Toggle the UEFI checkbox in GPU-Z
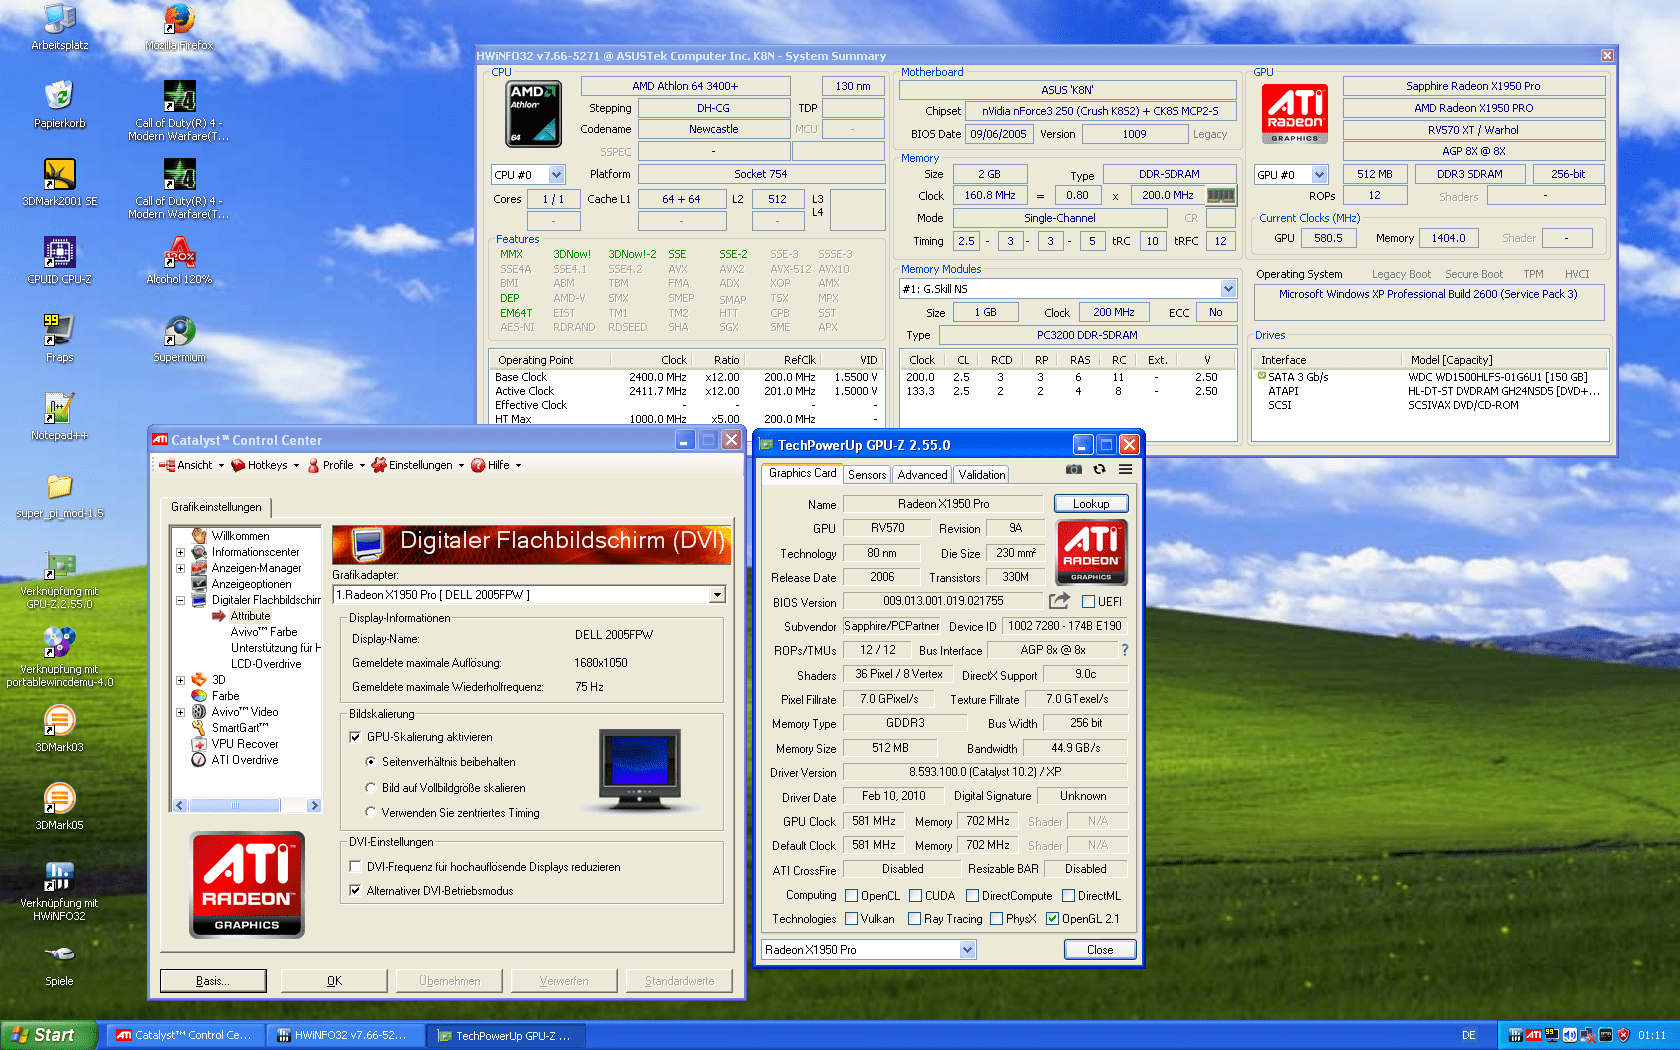This screenshot has width=1680, height=1050. (x=1088, y=602)
